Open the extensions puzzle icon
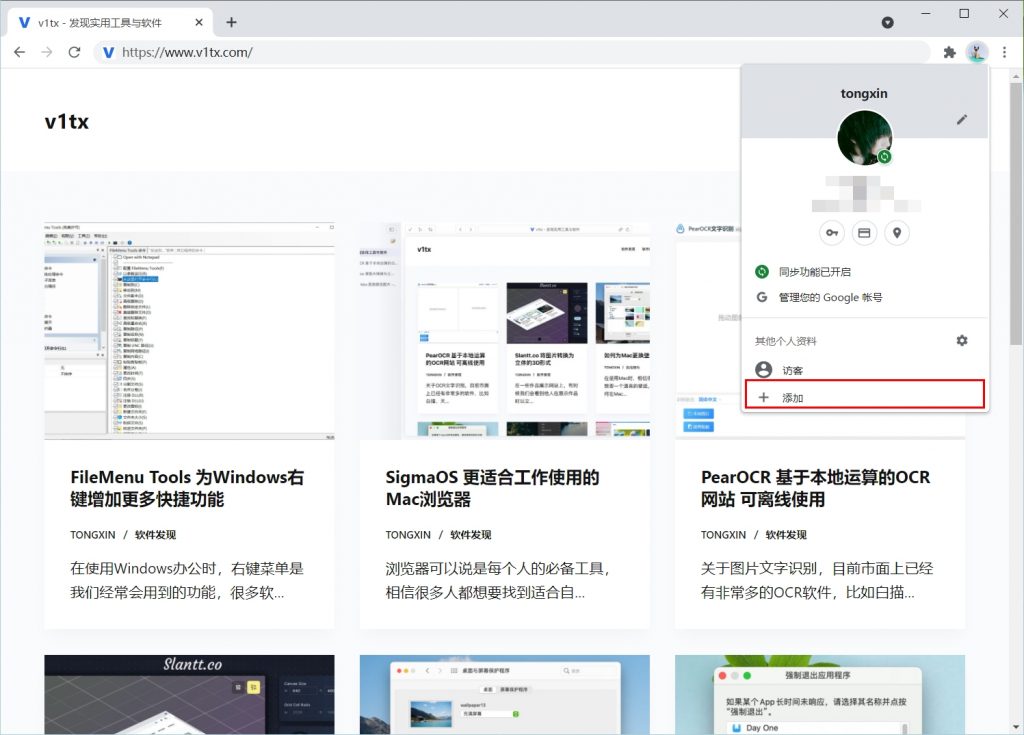The height and width of the screenshot is (735, 1024). [950, 52]
